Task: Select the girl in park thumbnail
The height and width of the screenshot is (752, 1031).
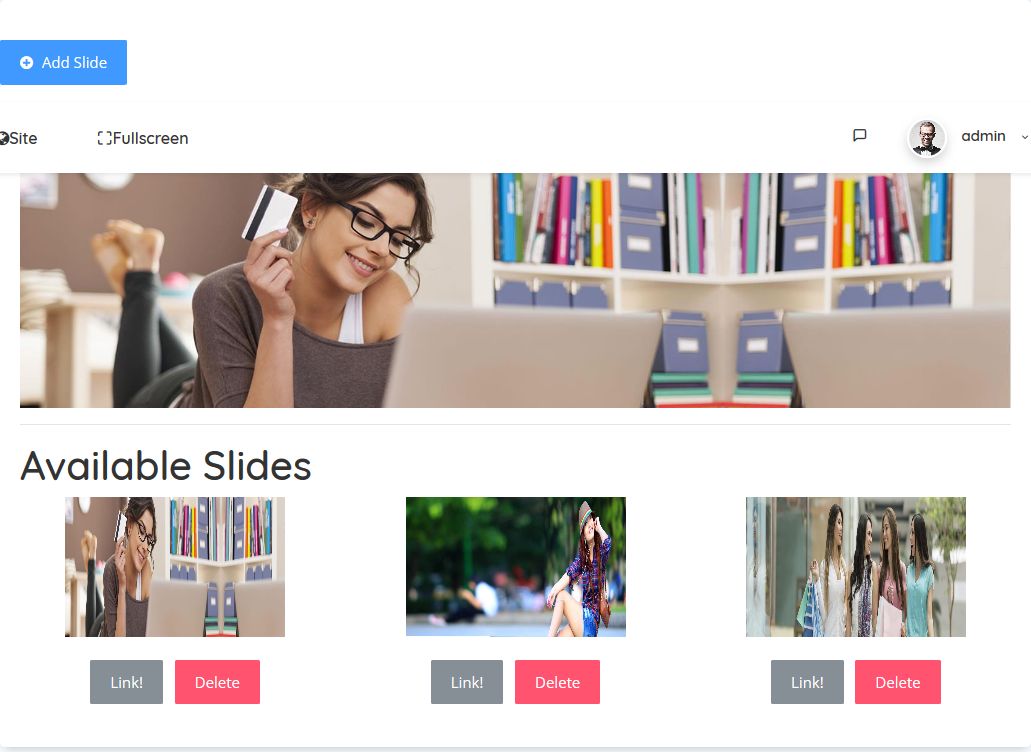Action: point(516,567)
